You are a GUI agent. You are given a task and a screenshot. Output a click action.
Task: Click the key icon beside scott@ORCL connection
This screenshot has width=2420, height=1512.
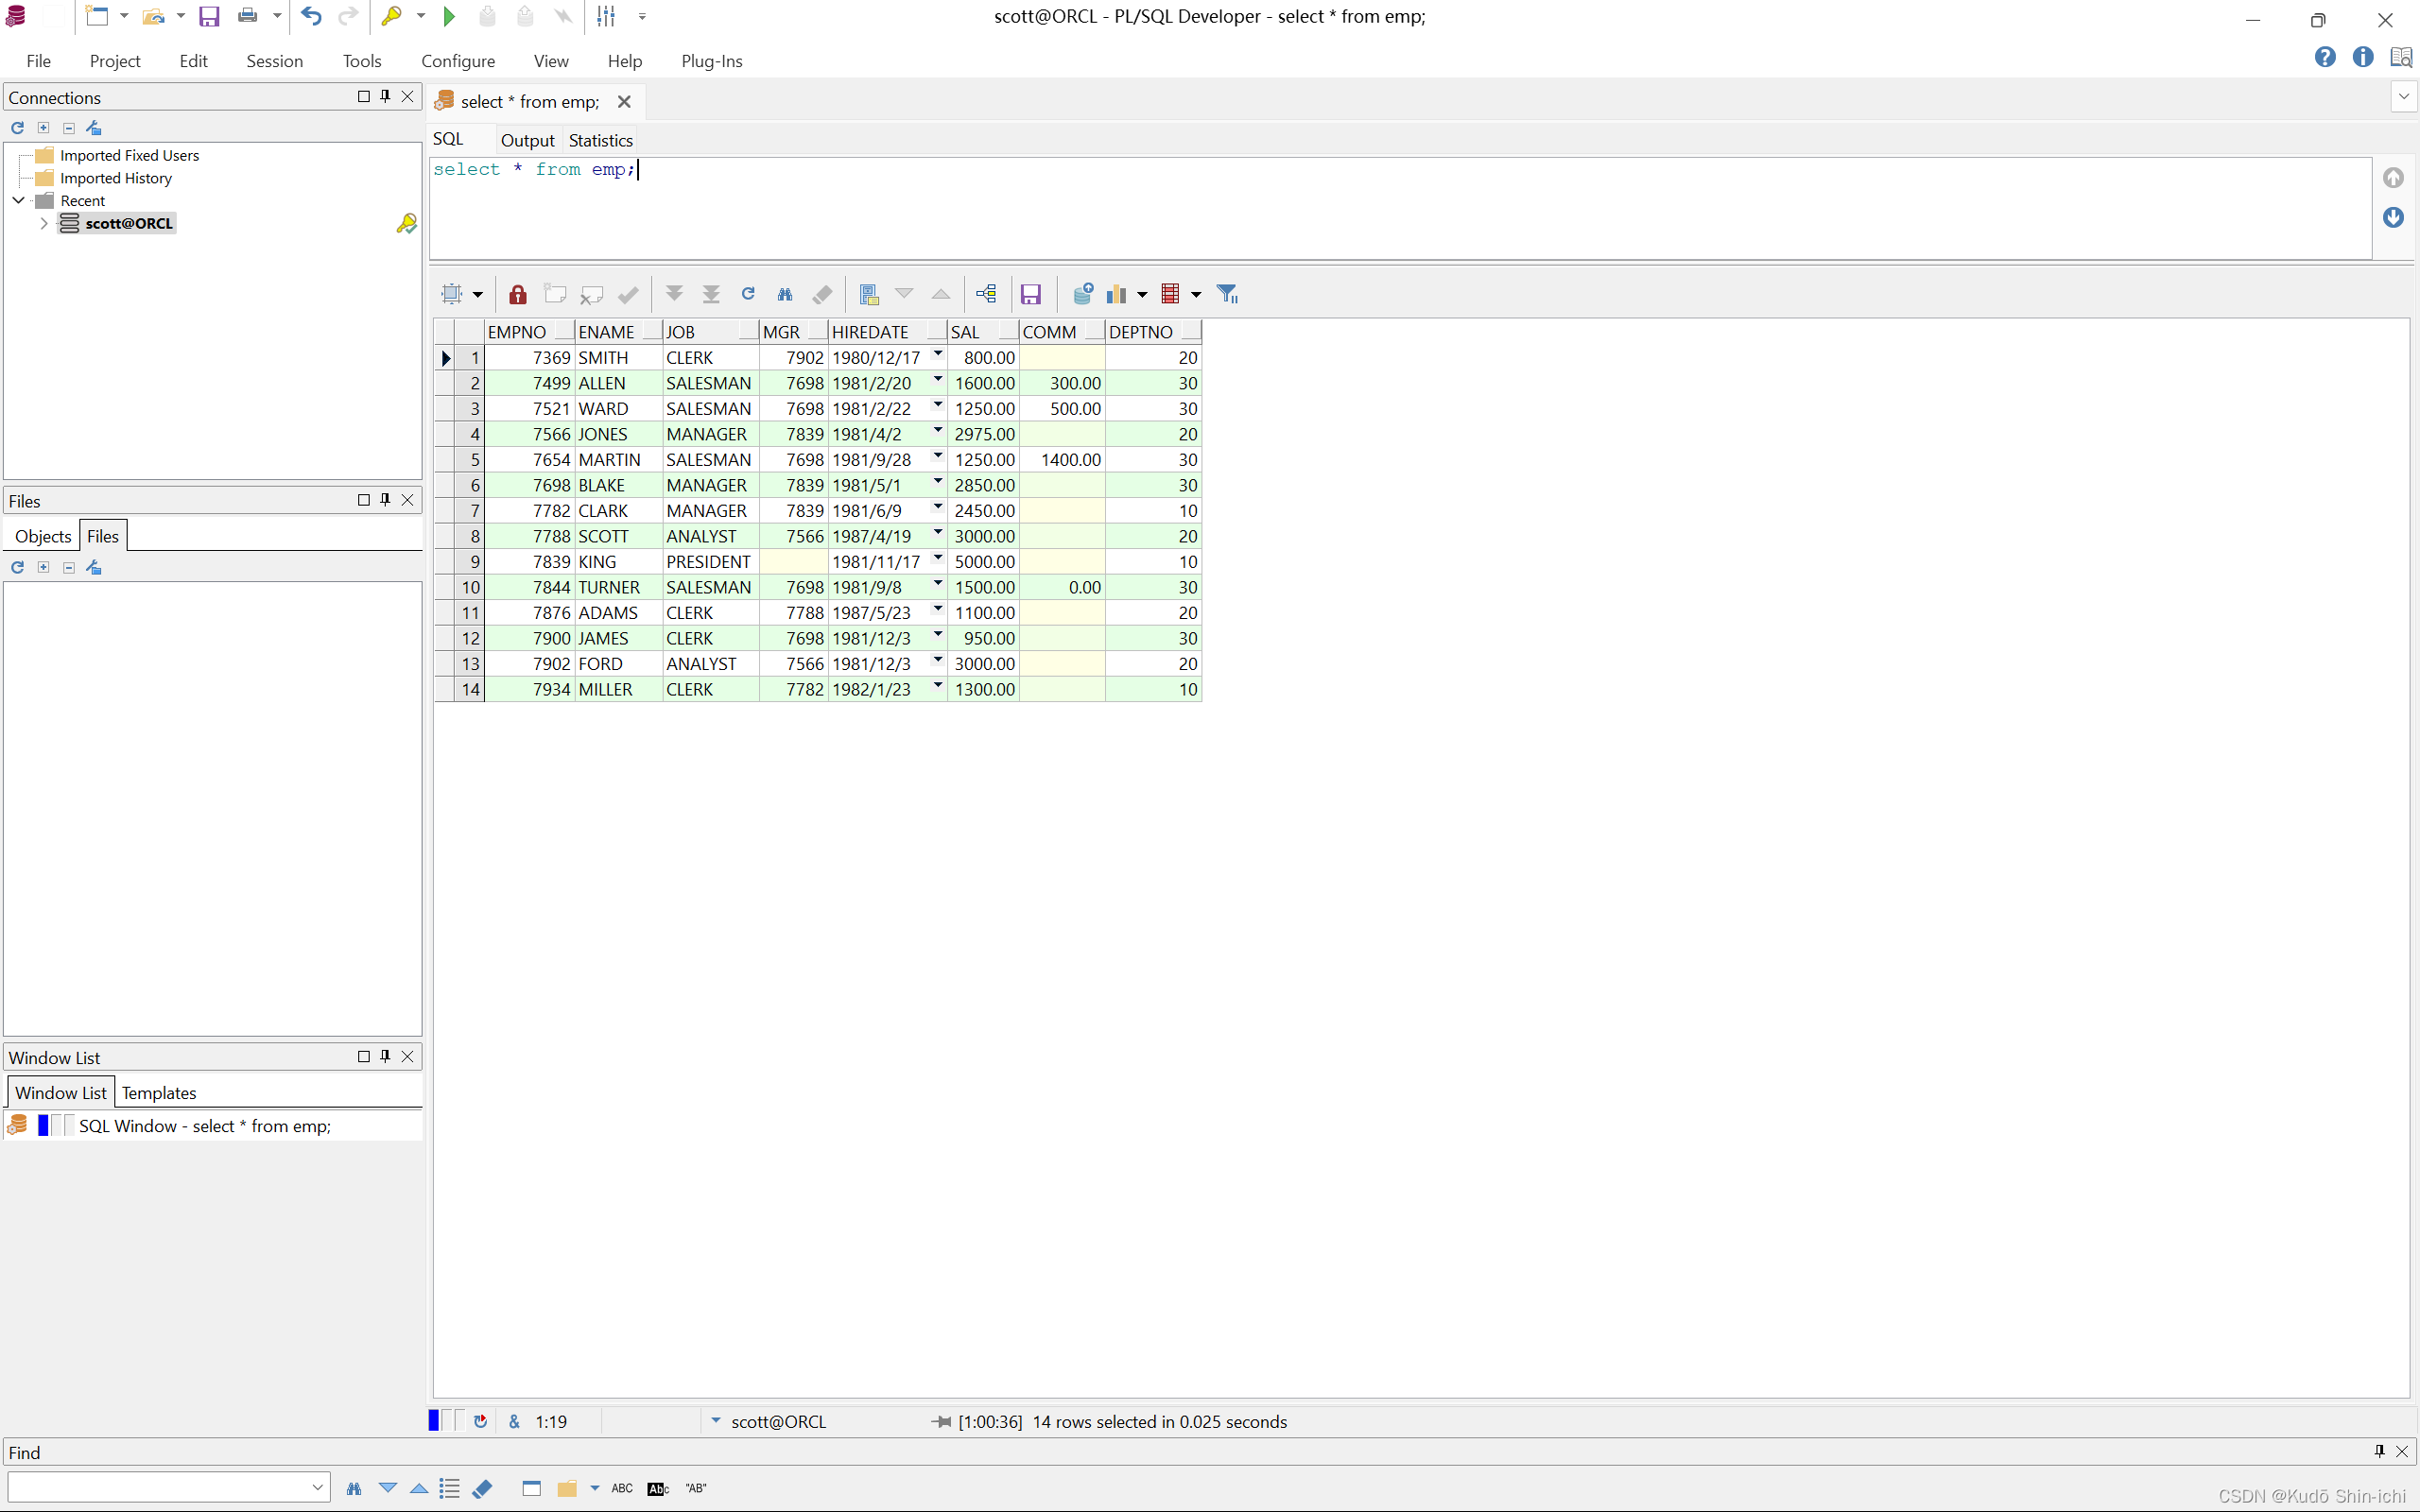406,223
